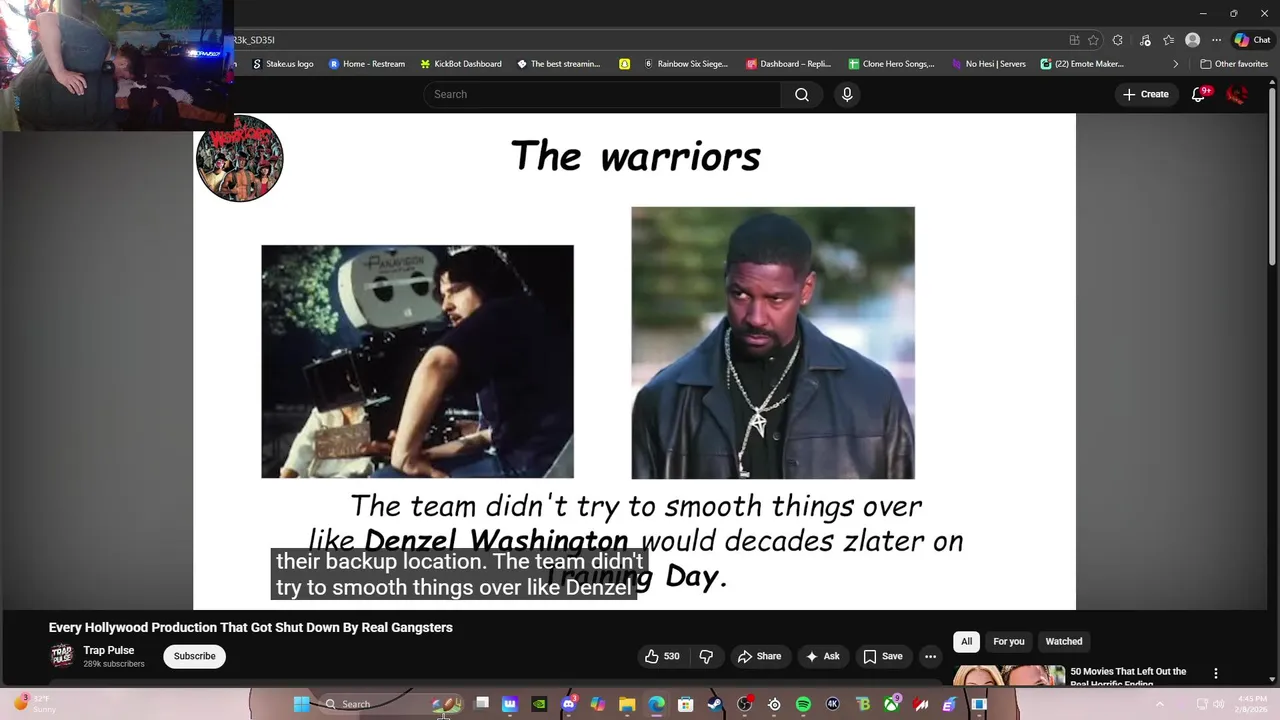Open the Trap Pulse channel avatar

click(x=62, y=656)
